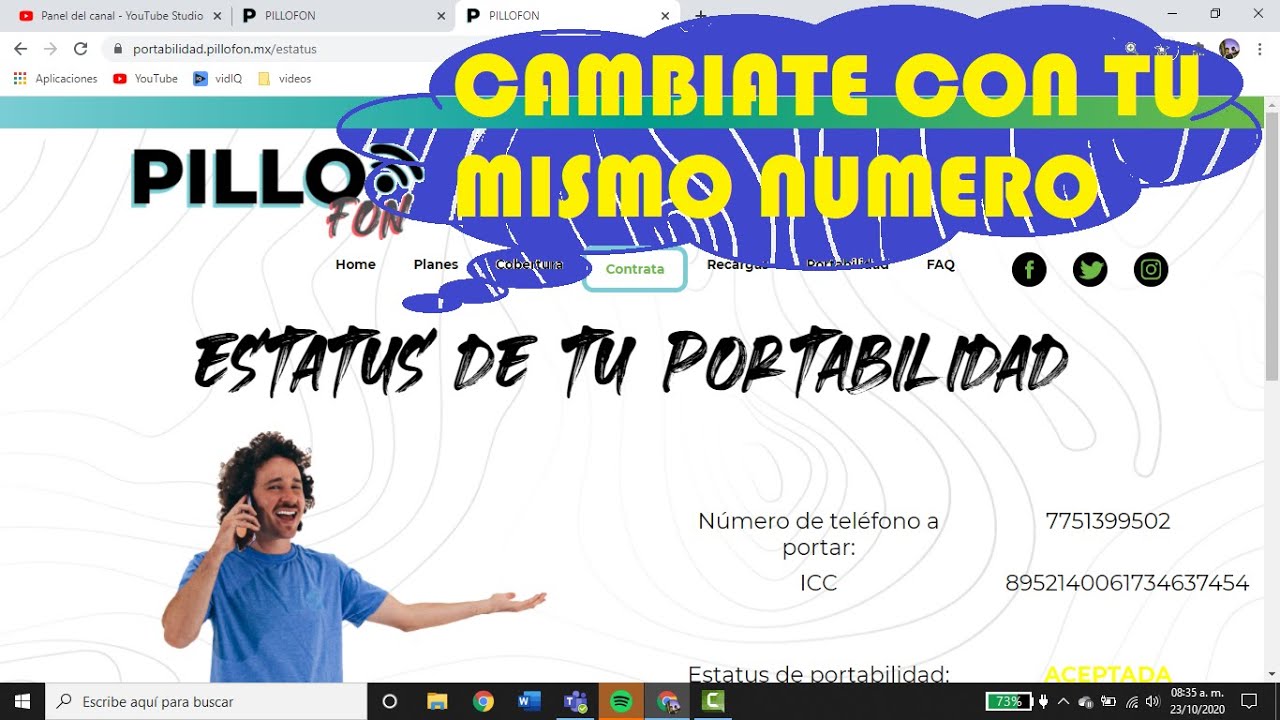The width and height of the screenshot is (1280, 720).
Task: Click the man on phone image
Action: coord(355,558)
